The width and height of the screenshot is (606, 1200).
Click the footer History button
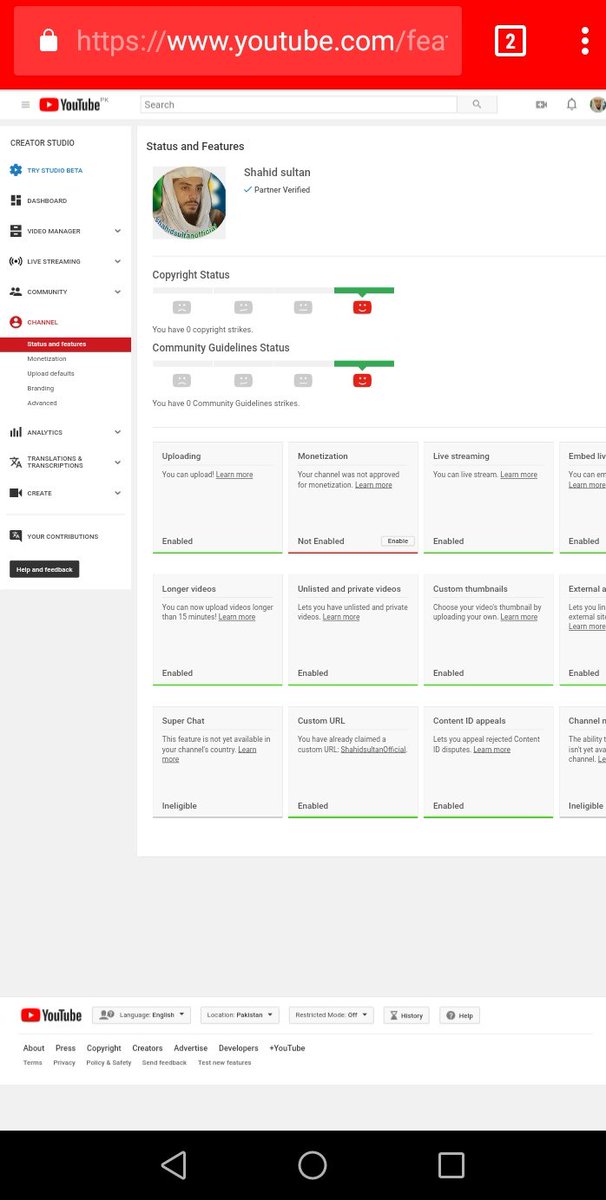405,1015
